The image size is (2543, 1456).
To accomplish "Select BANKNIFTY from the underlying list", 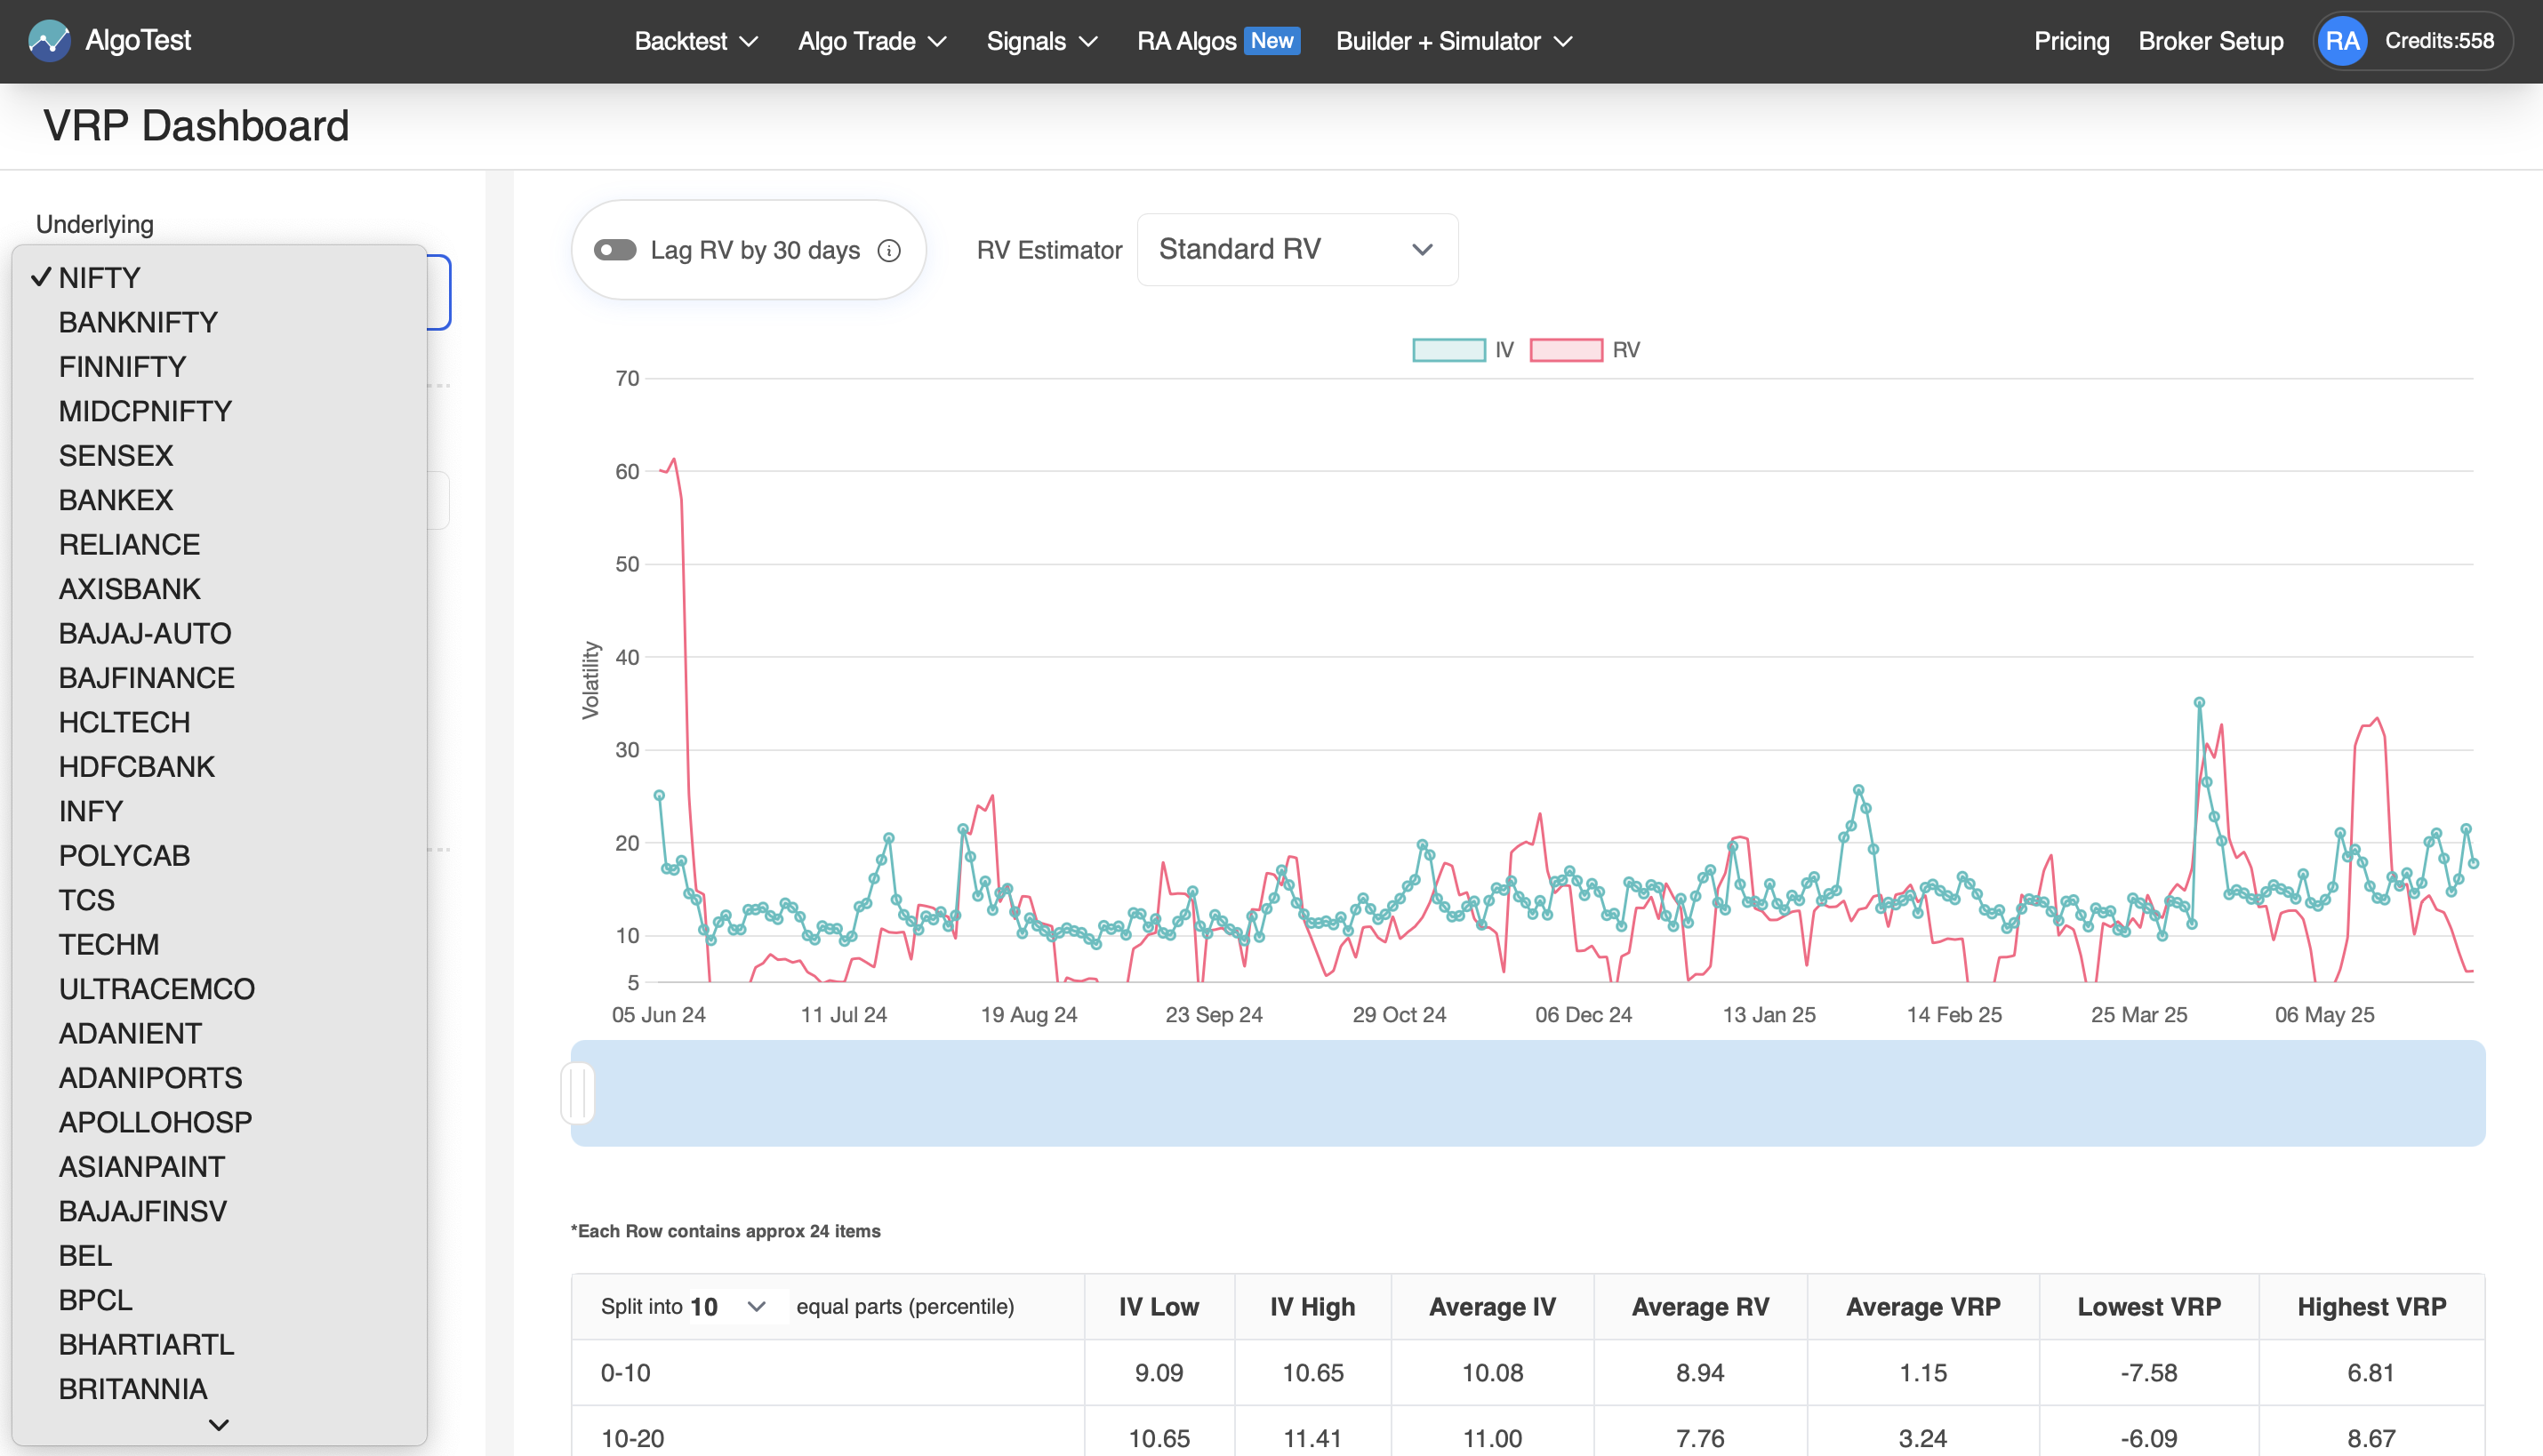I will [x=138, y=322].
